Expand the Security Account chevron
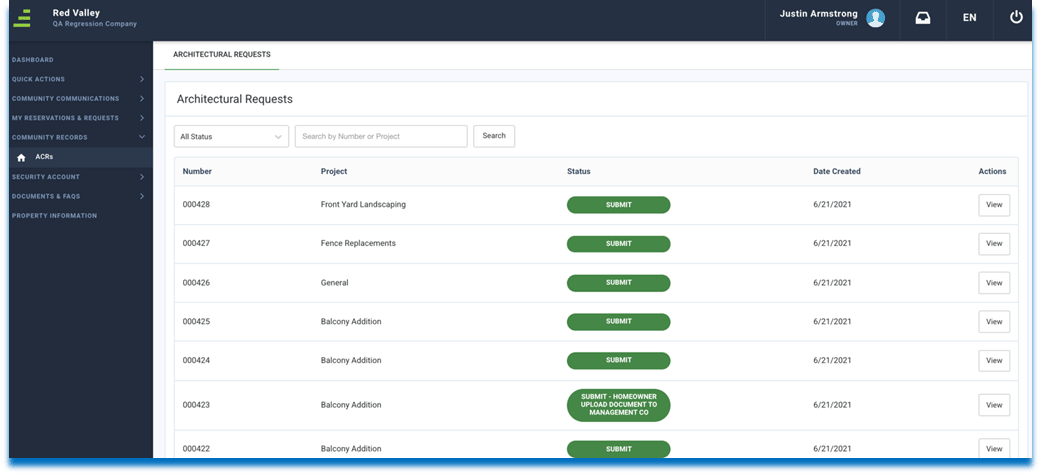 (x=142, y=177)
